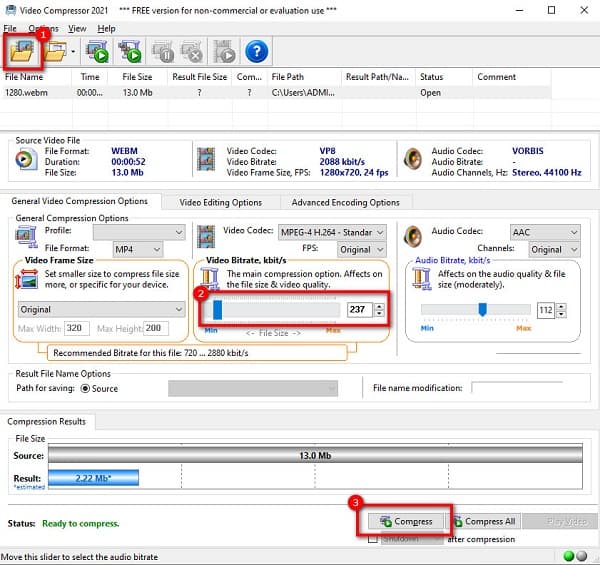
Task: Select the Source path radio button
Action: 85,389
